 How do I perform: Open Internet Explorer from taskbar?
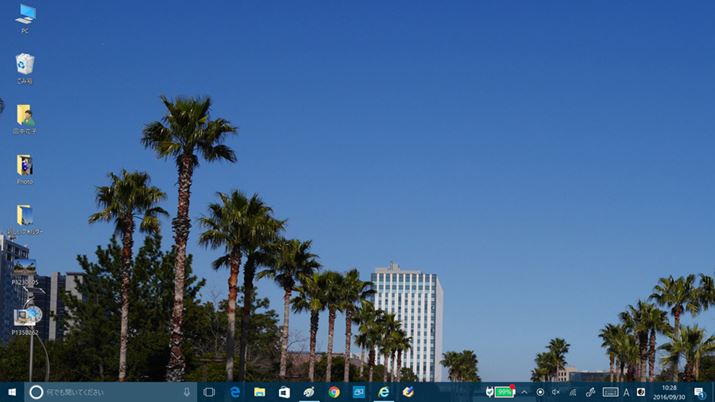(x=383, y=392)
